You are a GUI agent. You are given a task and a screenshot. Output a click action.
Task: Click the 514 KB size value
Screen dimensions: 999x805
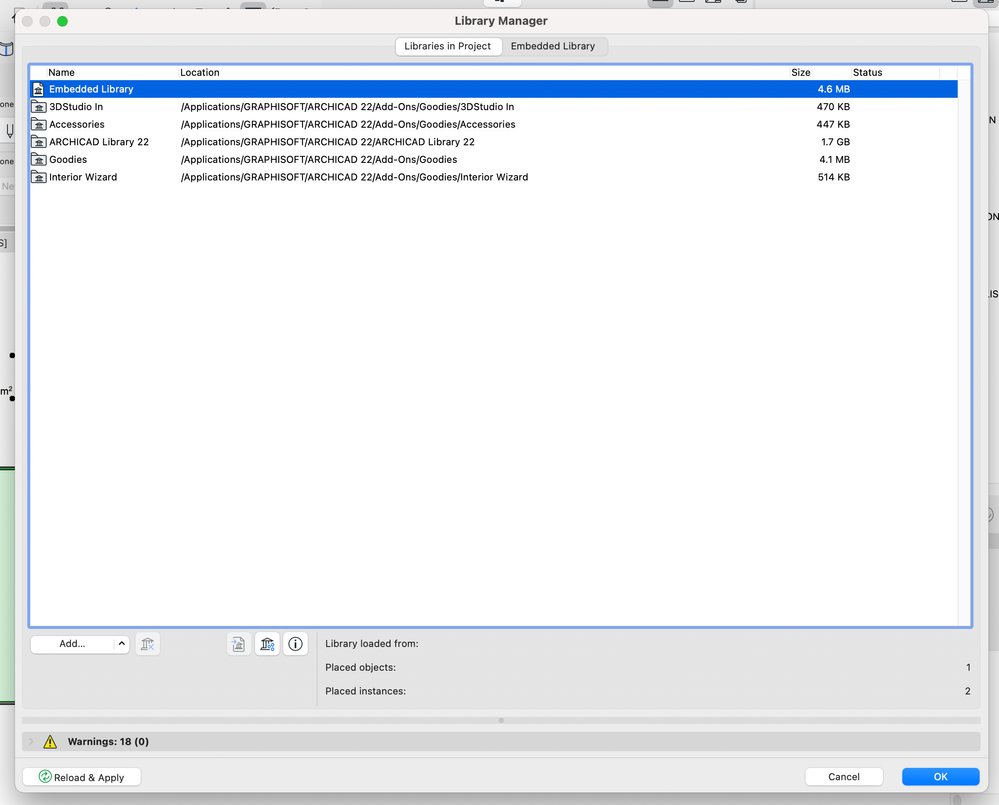pyautogui.click(x=833, y=177)
